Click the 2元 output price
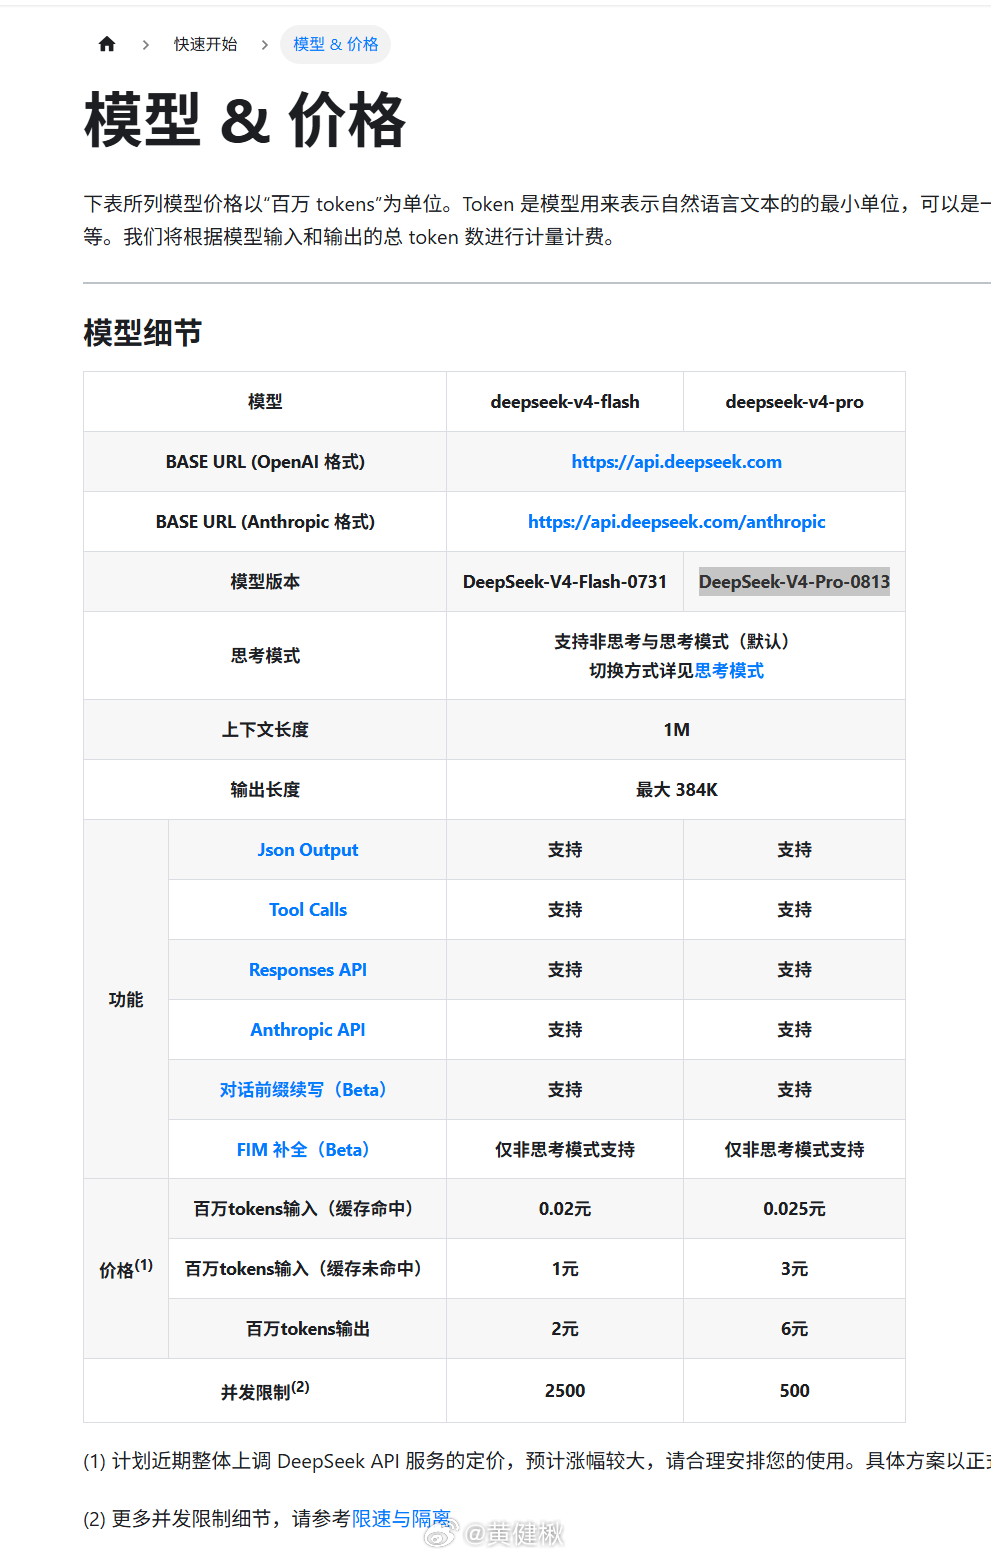 [565, 1329]
